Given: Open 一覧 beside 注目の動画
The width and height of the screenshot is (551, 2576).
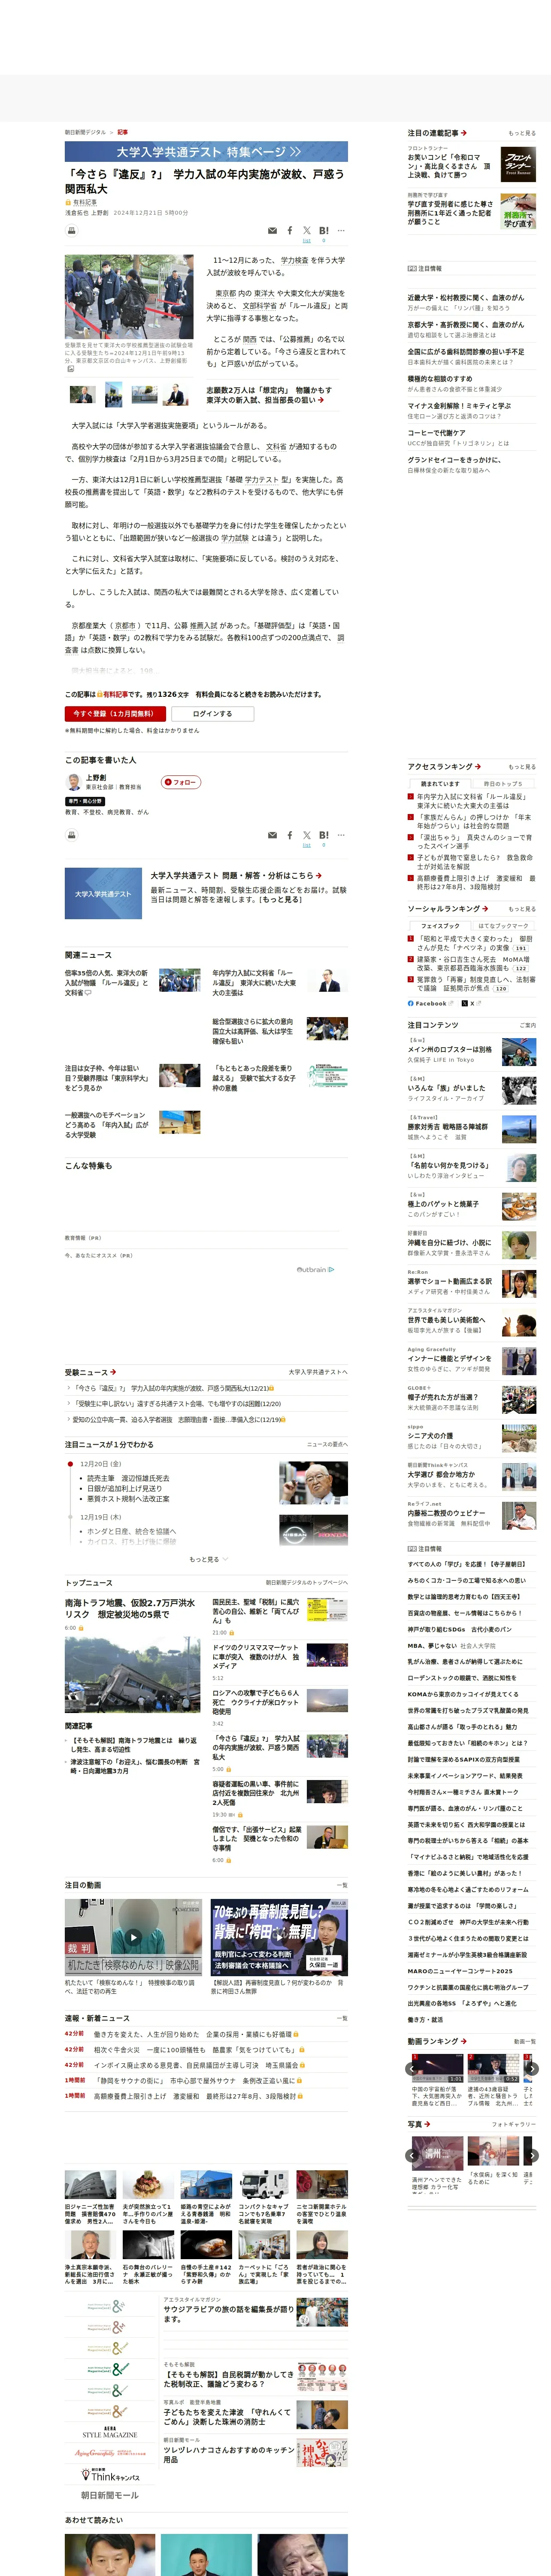Looking at the screenshot, I should point(342,1885).
